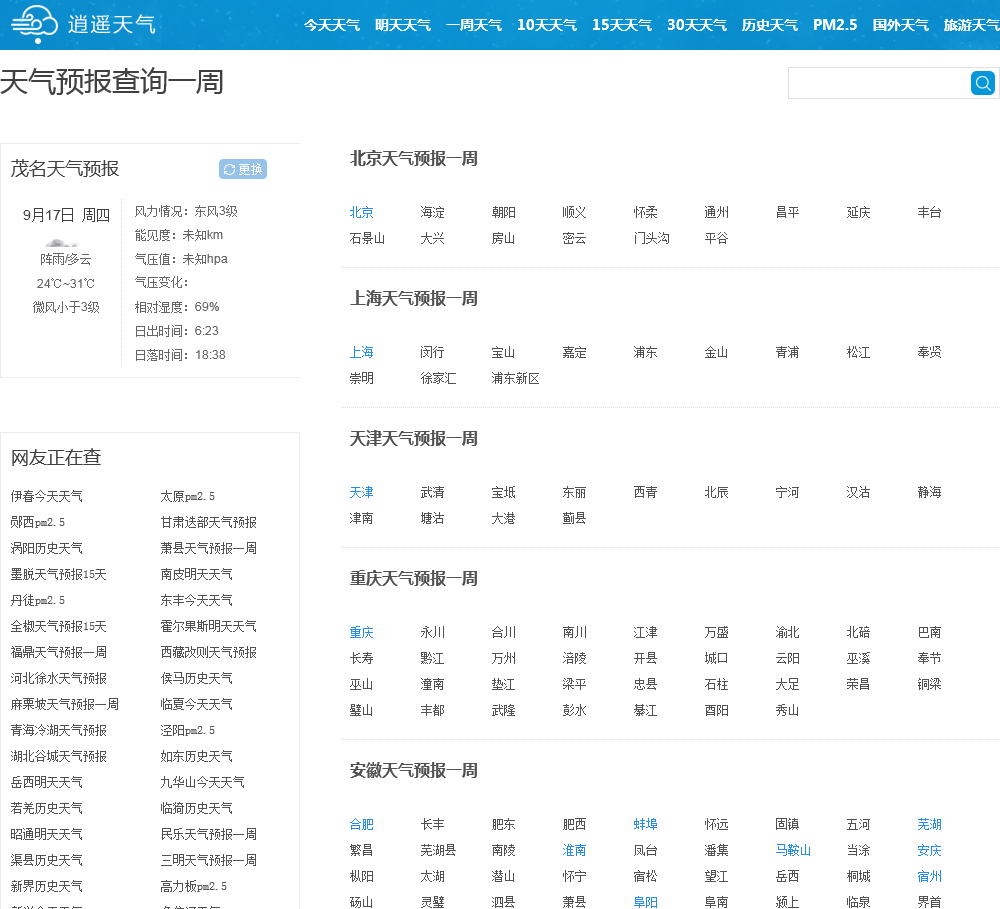Open the 安庆 link

click(929, 851)
